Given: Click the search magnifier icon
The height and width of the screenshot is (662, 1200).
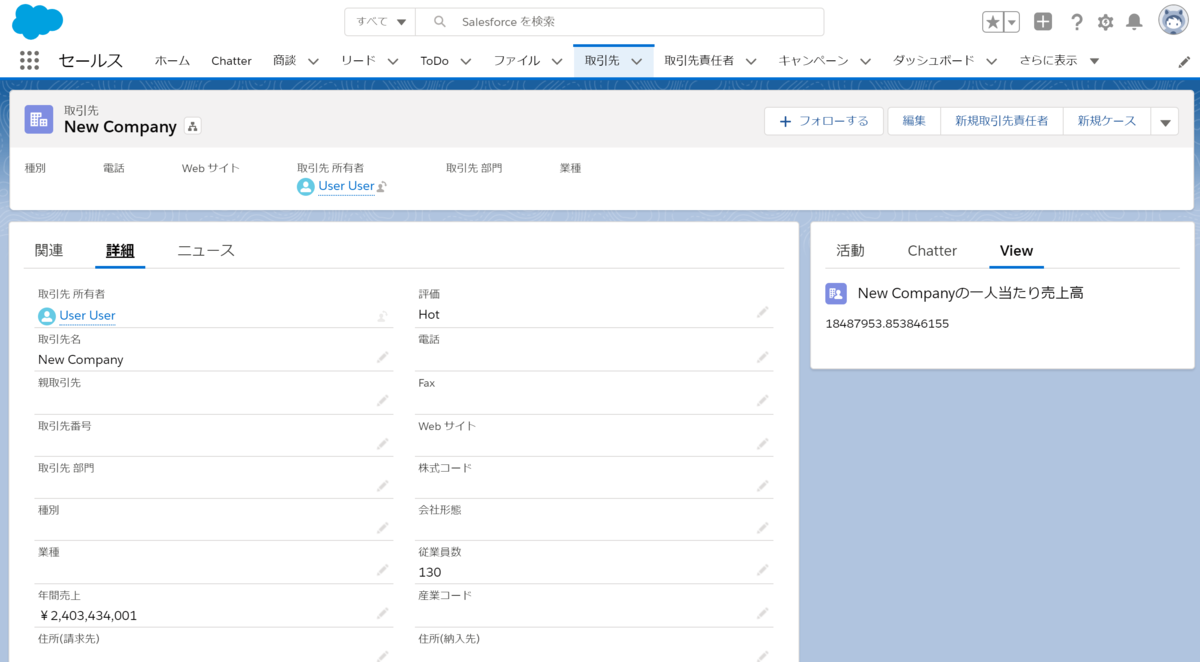Looking at the screenshot, I should 439,22.
